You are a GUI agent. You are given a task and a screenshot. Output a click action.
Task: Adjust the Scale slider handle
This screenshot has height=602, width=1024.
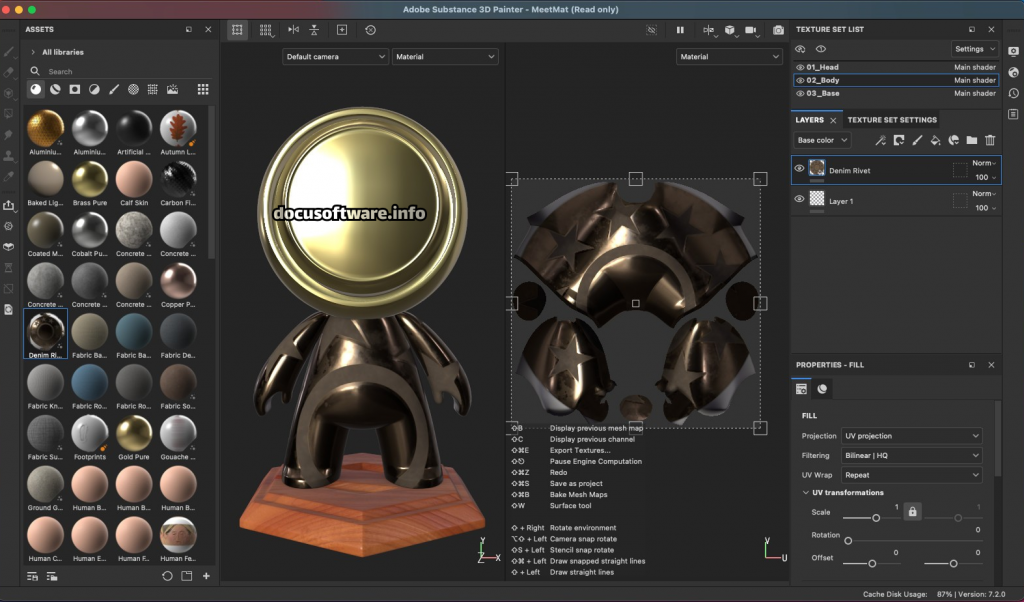tap(876, 518)
